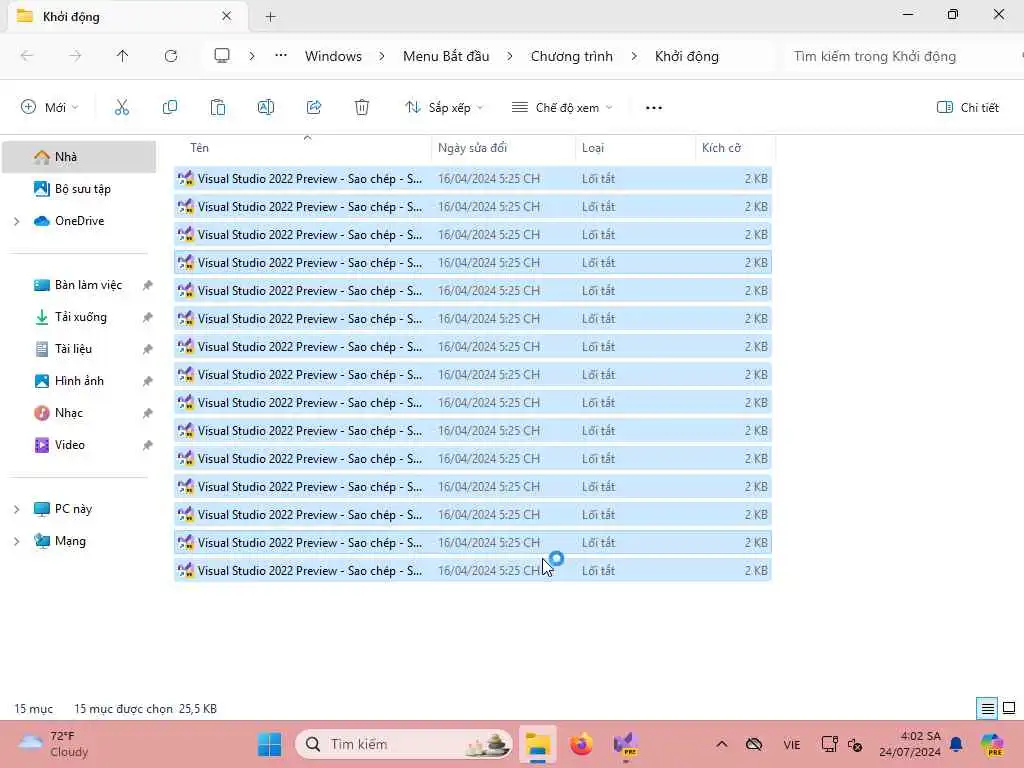Expand chevron after Menu Bắt đầu breadcrumb

pyautogui.click(x=510, y=56)
